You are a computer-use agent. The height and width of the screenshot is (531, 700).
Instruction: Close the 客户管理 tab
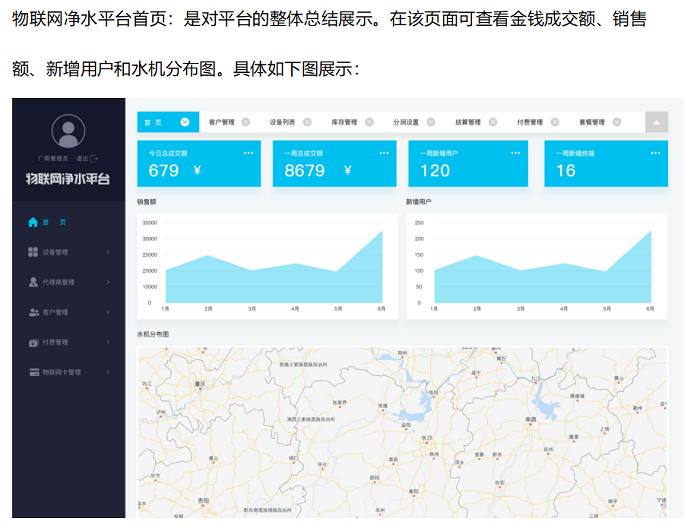[246, 122]
